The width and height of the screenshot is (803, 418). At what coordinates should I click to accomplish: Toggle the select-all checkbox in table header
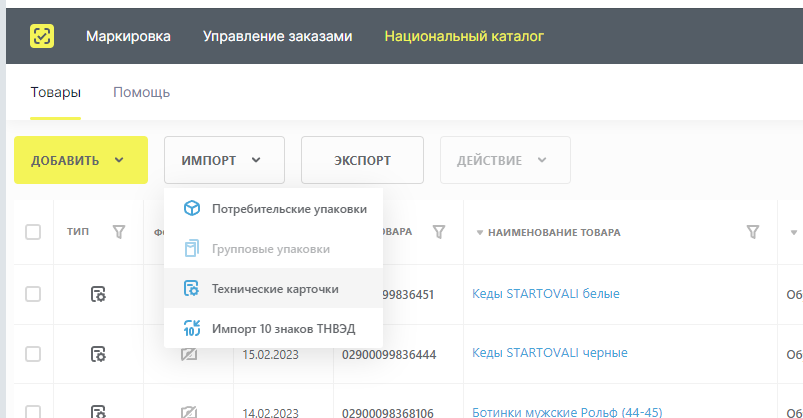[x=33, y=232]
